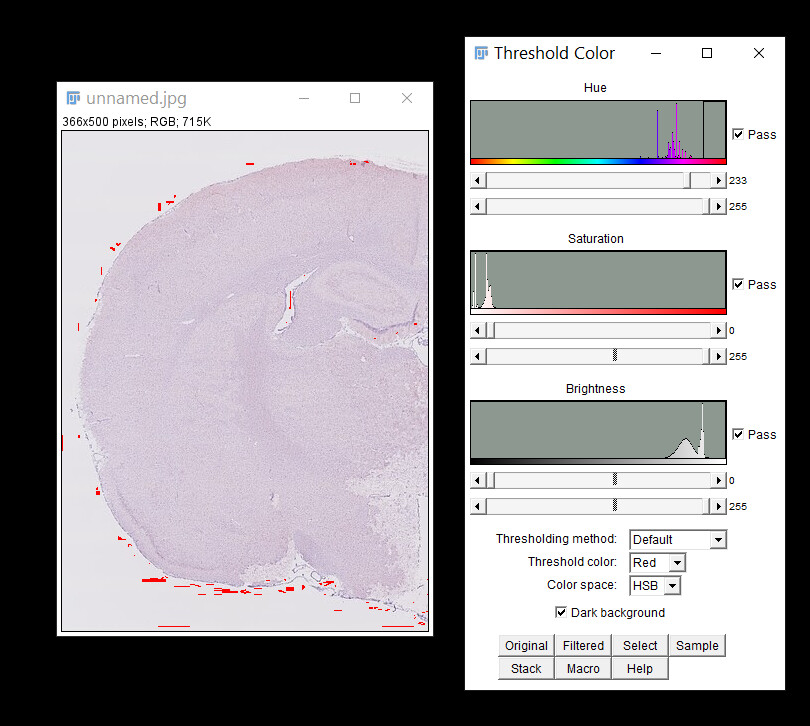Click the Hue histogram spectrum display

click(598, 131)
